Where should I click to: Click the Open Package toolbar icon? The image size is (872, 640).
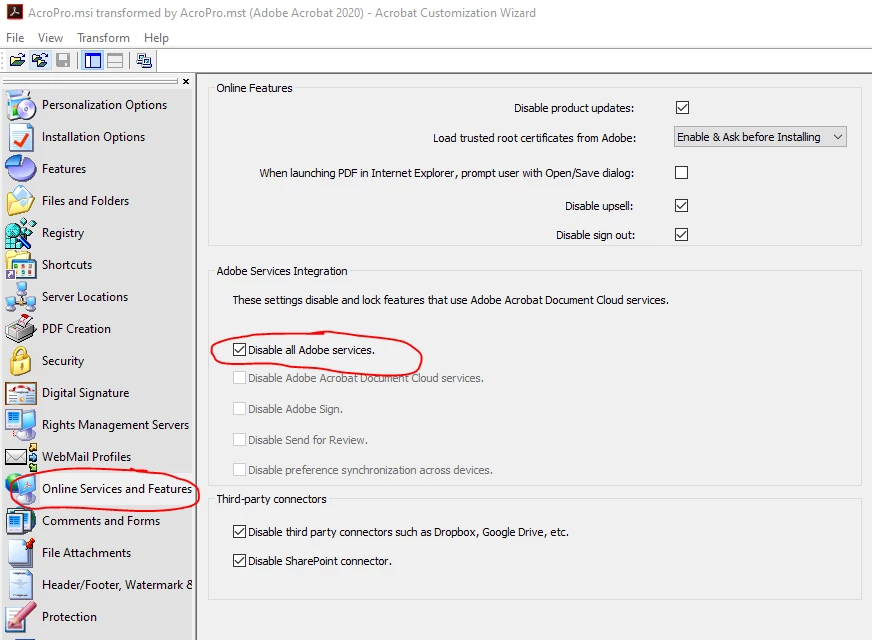click(17, 60)
